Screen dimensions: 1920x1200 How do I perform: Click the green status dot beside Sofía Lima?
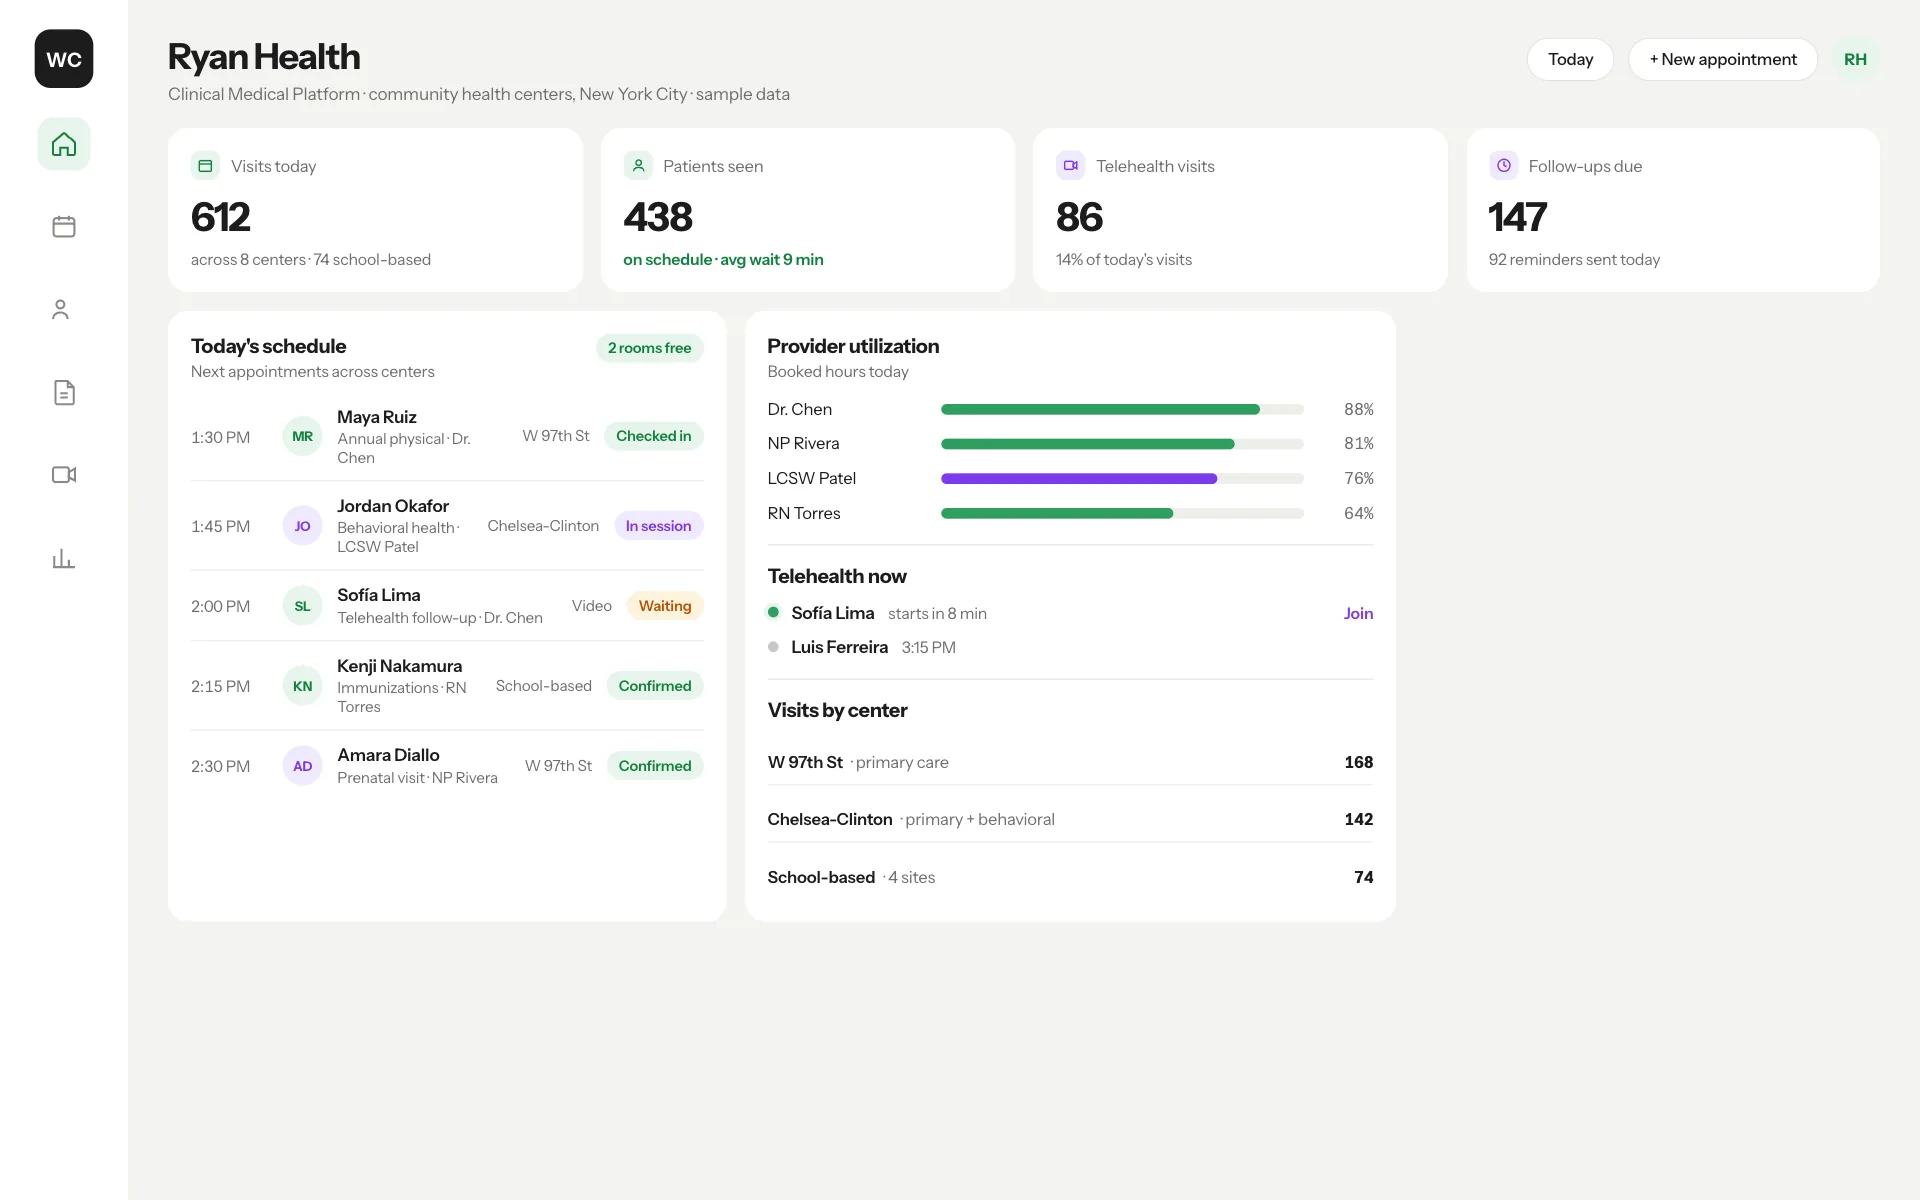[x=773, y=612]
